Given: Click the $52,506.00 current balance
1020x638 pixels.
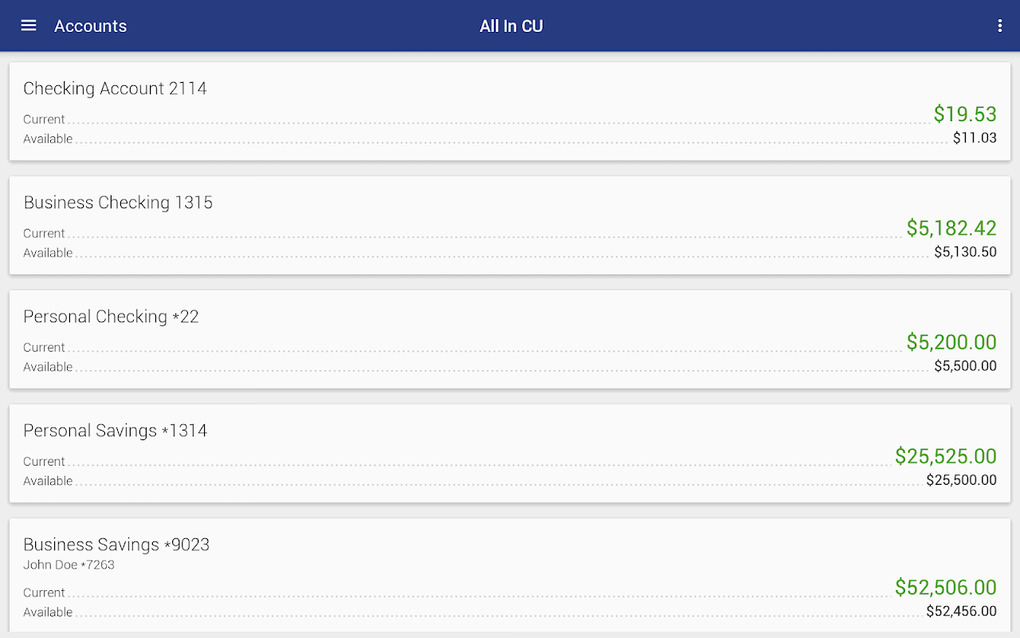Looking at the screenshot, I should [x=946, y=587].
